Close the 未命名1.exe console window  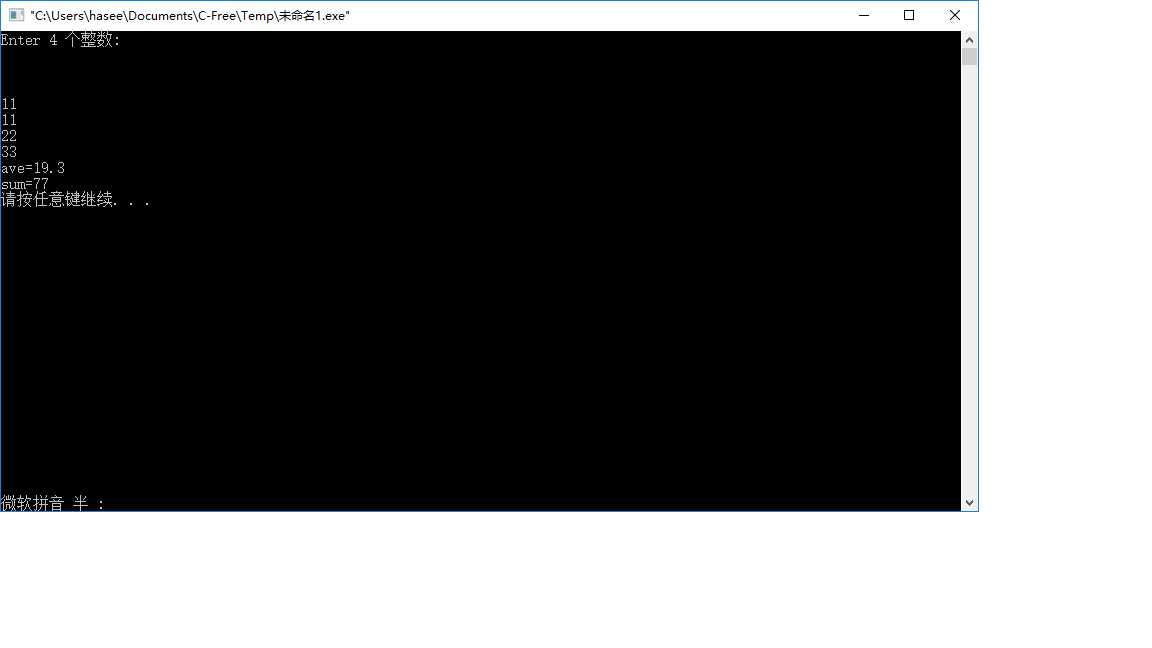tap(954, 15)
